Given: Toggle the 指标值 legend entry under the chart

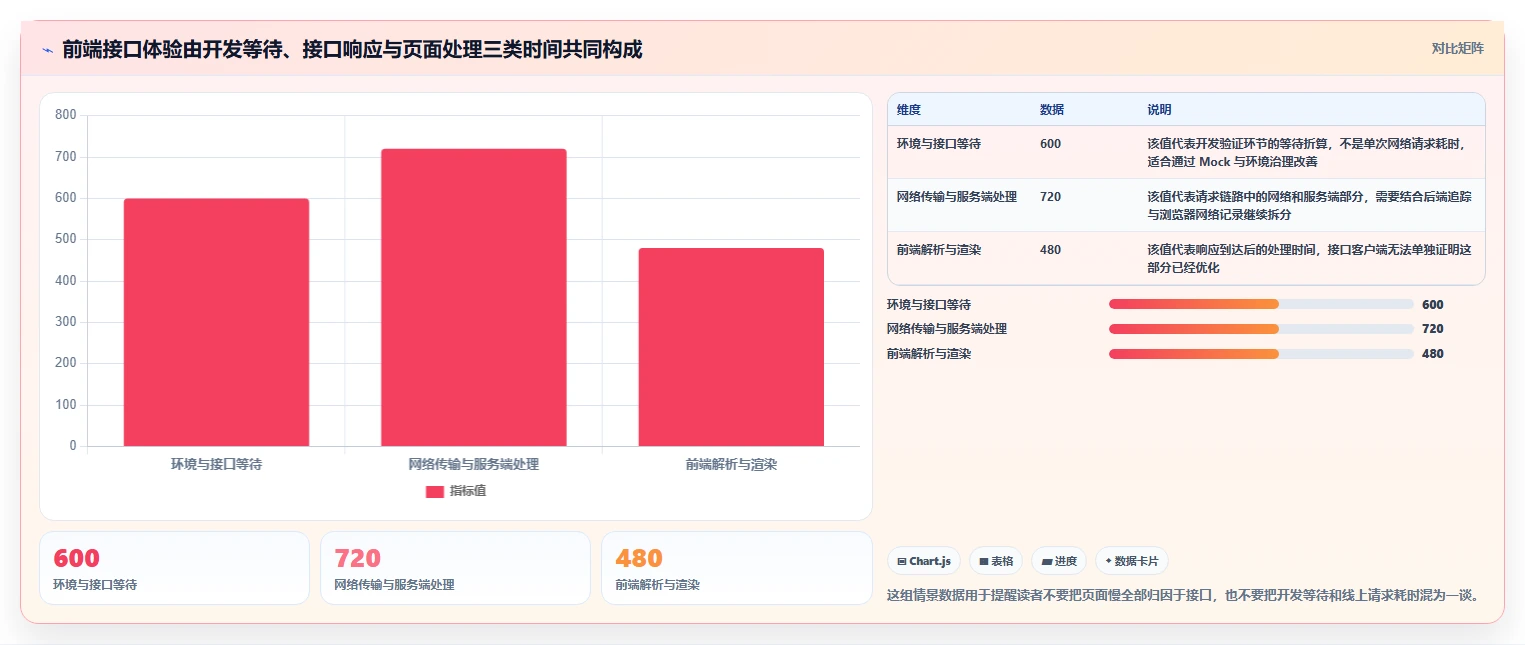Looking at the screenshot, I should (x=456, y=491).
